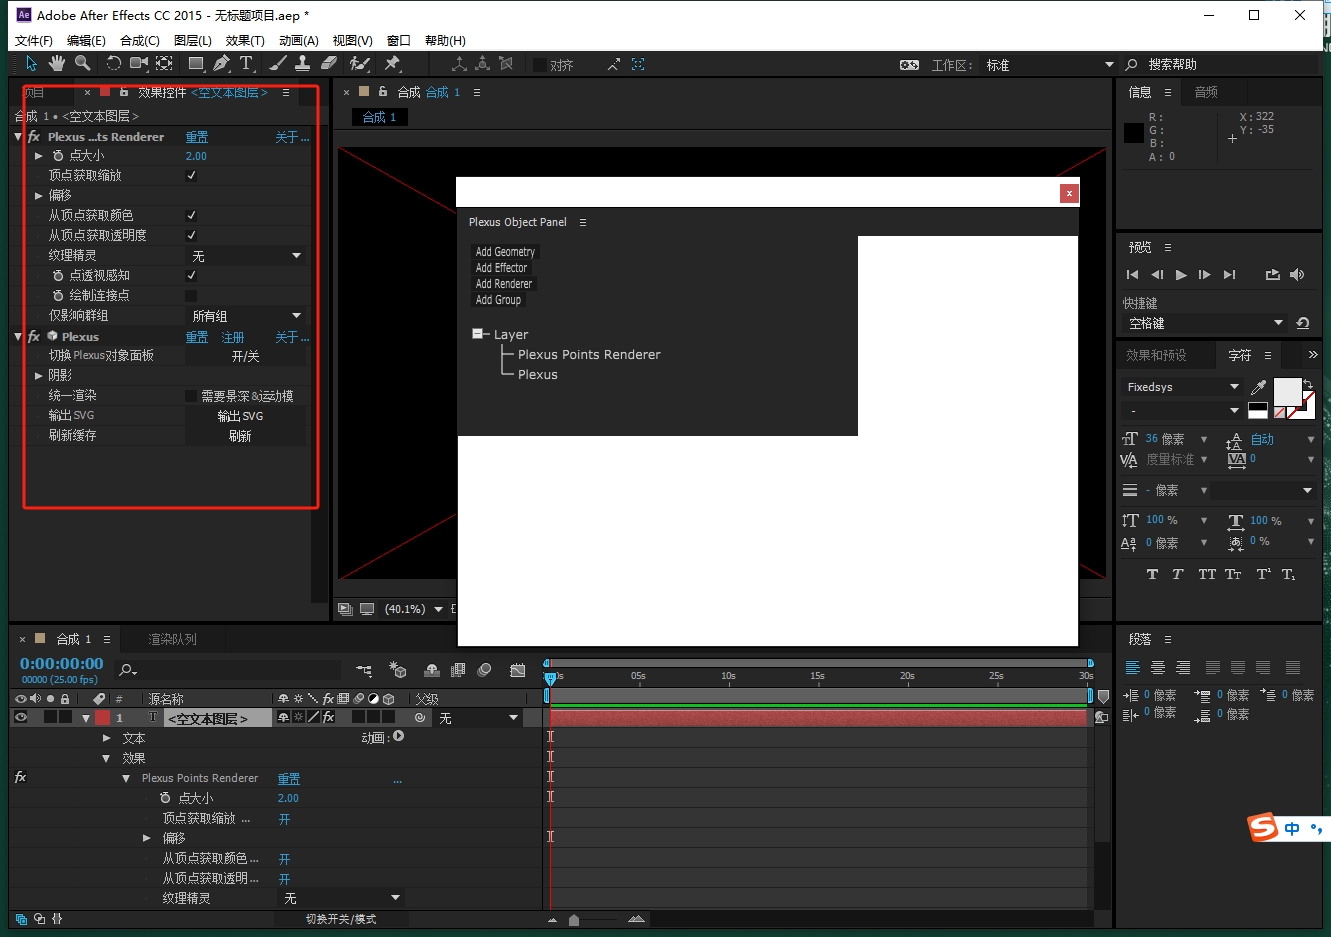Click the eyedropper in the Character panel
The image size is (1331, 937).
(1258, 387)
